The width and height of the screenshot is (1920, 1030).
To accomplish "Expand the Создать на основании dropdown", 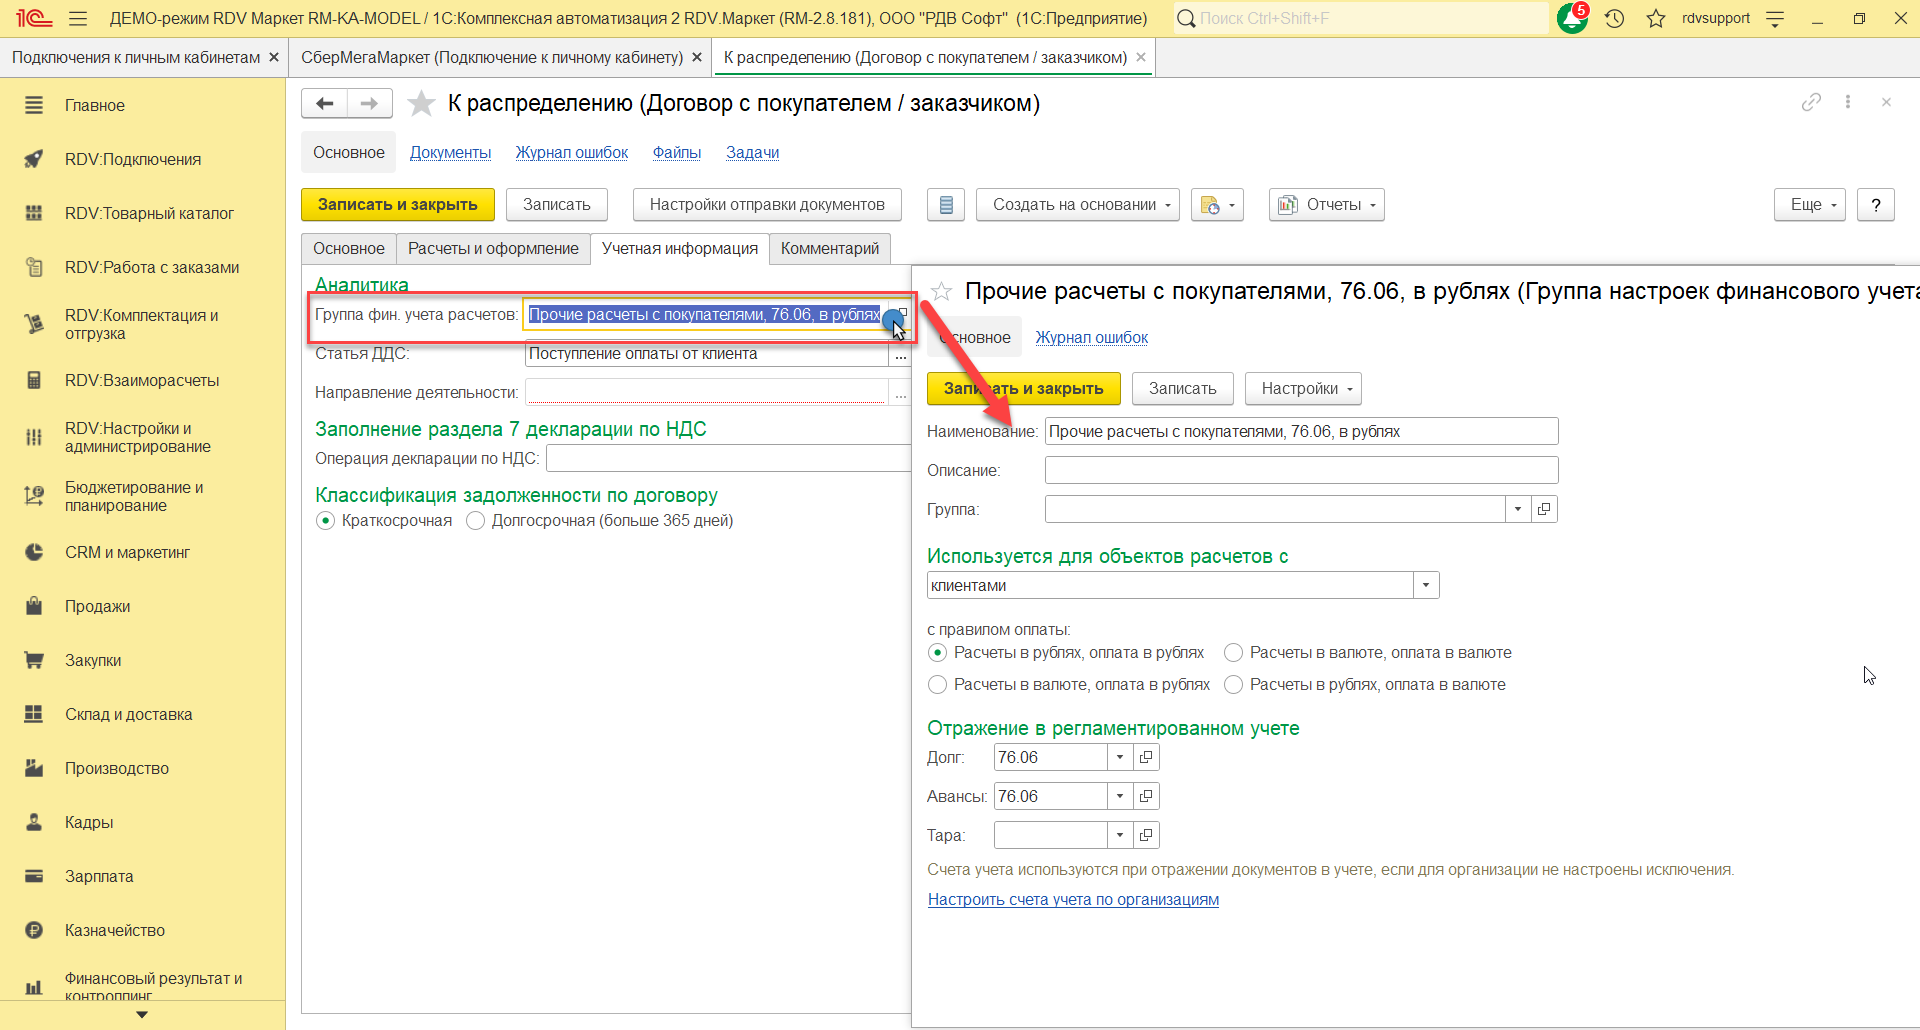I will click(1077, 205).
